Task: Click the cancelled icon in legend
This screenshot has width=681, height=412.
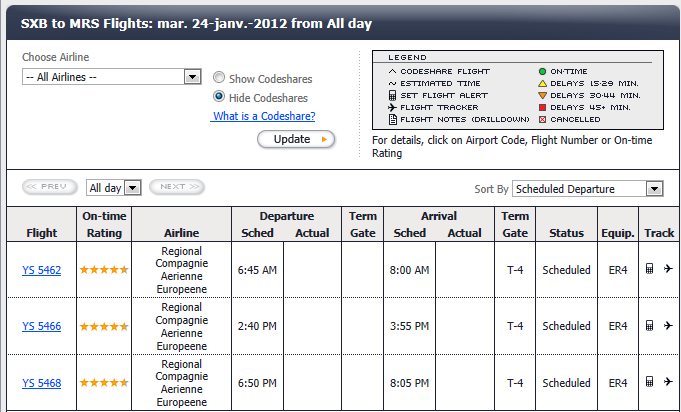Action: coord(542,119)
